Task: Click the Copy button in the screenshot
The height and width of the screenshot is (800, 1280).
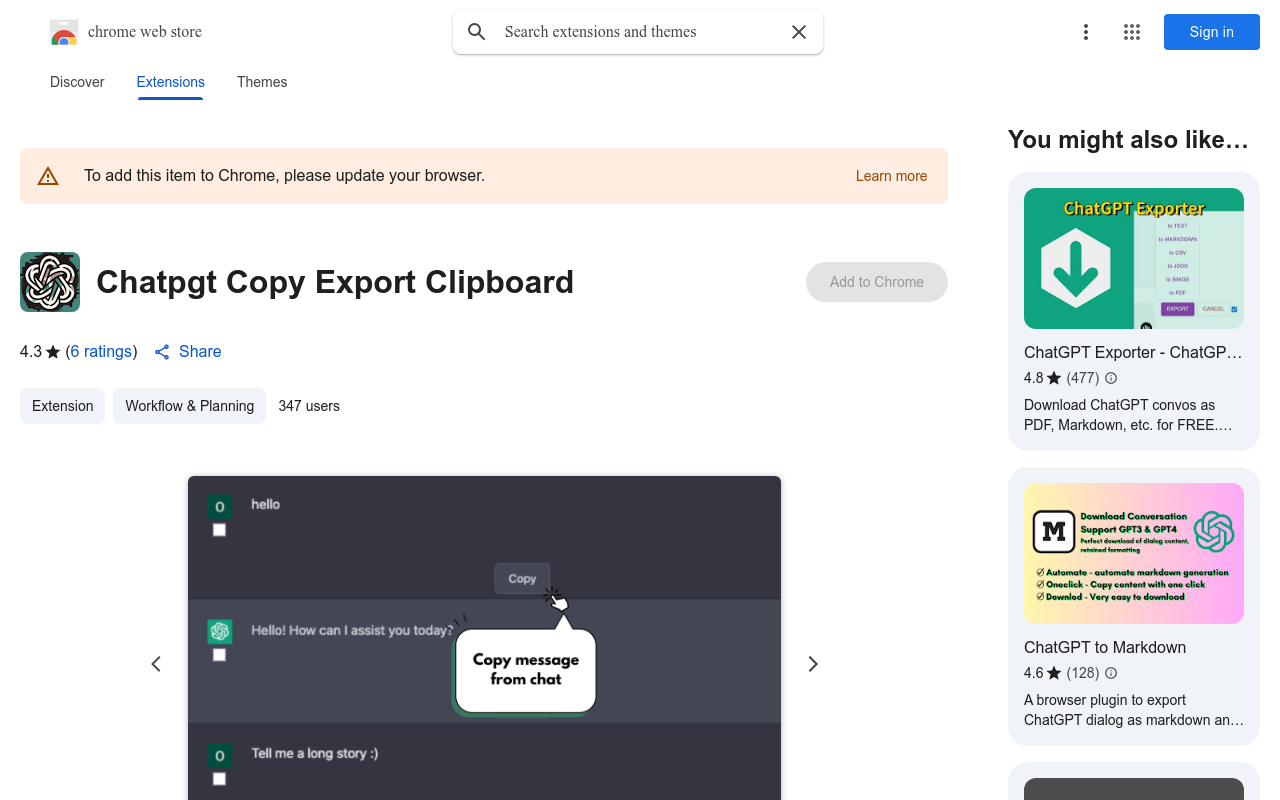Action: pos(522,578)
